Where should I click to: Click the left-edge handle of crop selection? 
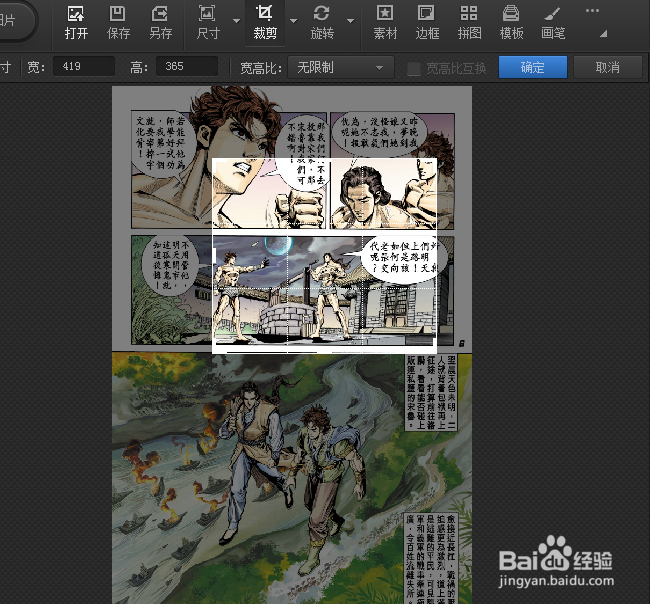(x=214, y=254)
